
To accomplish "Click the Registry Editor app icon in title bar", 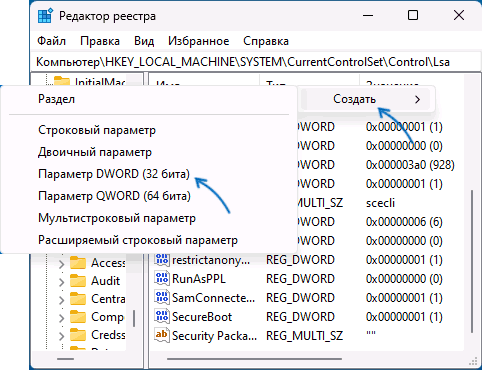I will (x=45, y=16).
